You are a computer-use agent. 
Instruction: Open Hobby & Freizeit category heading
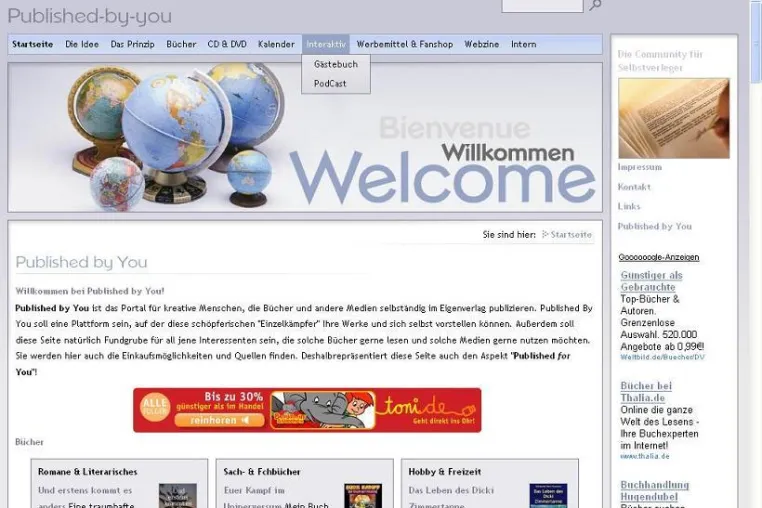[x=445, y=472]
